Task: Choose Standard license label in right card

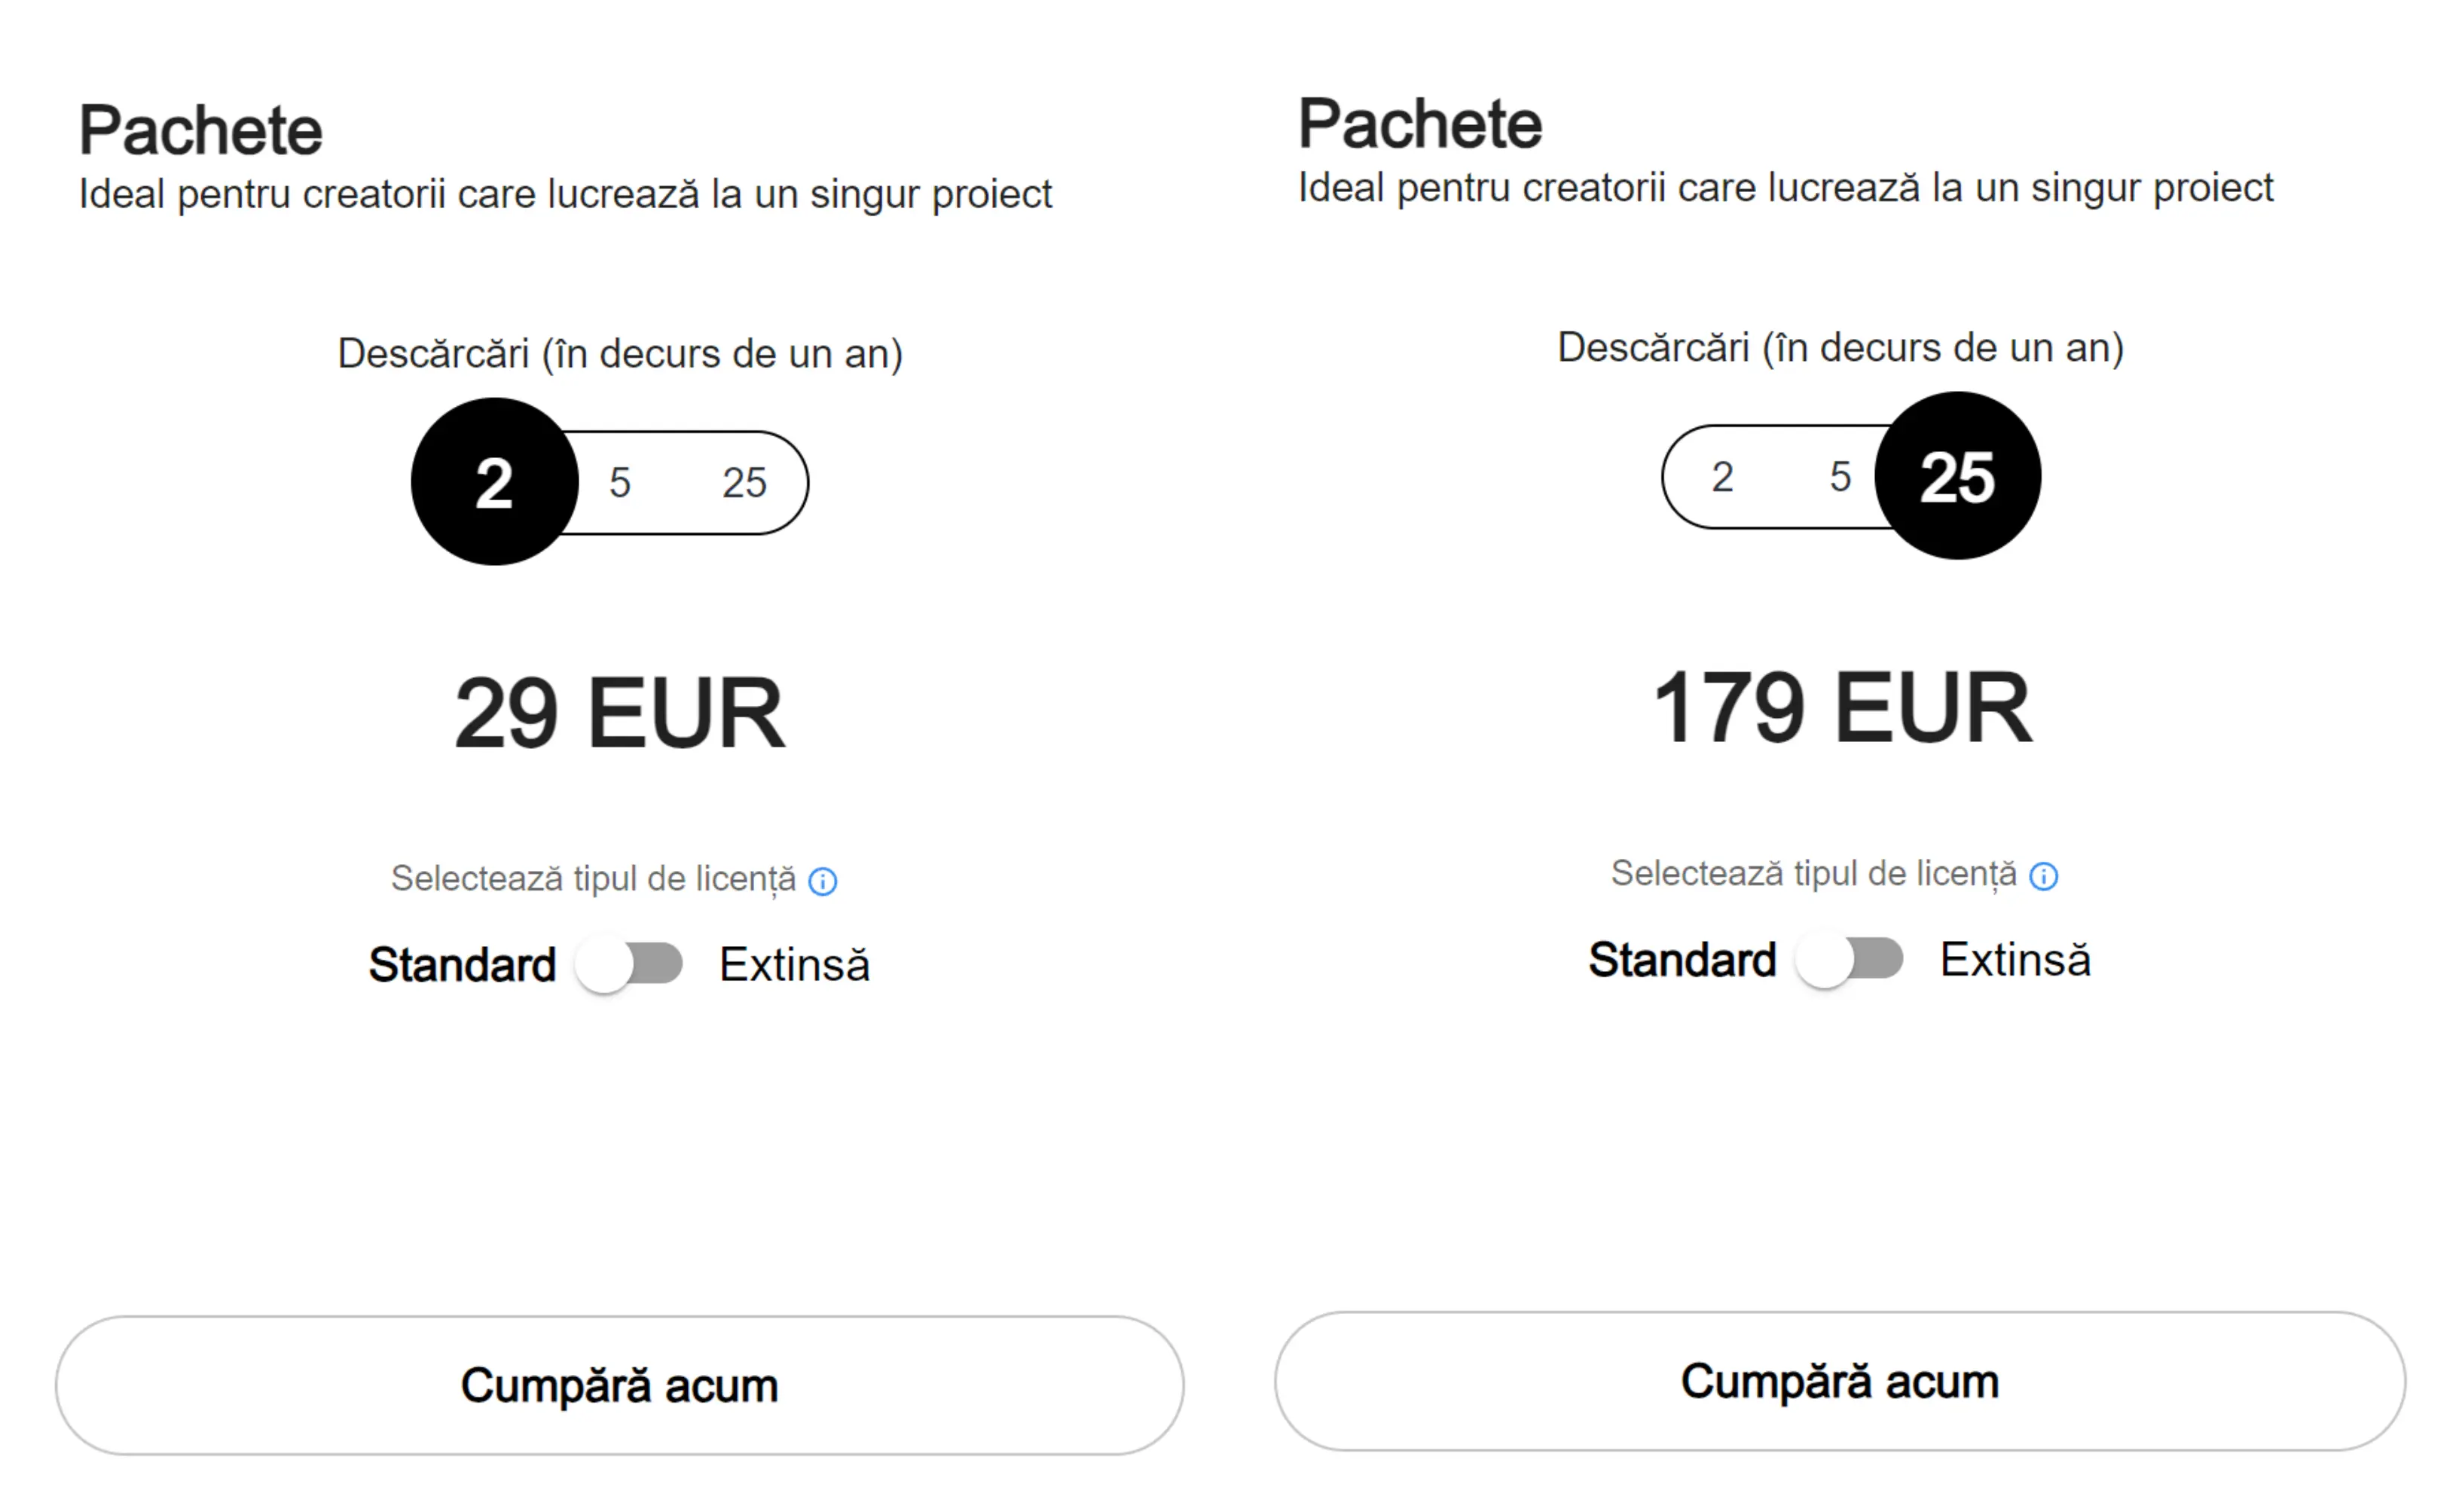Action: pos(1682,960)
